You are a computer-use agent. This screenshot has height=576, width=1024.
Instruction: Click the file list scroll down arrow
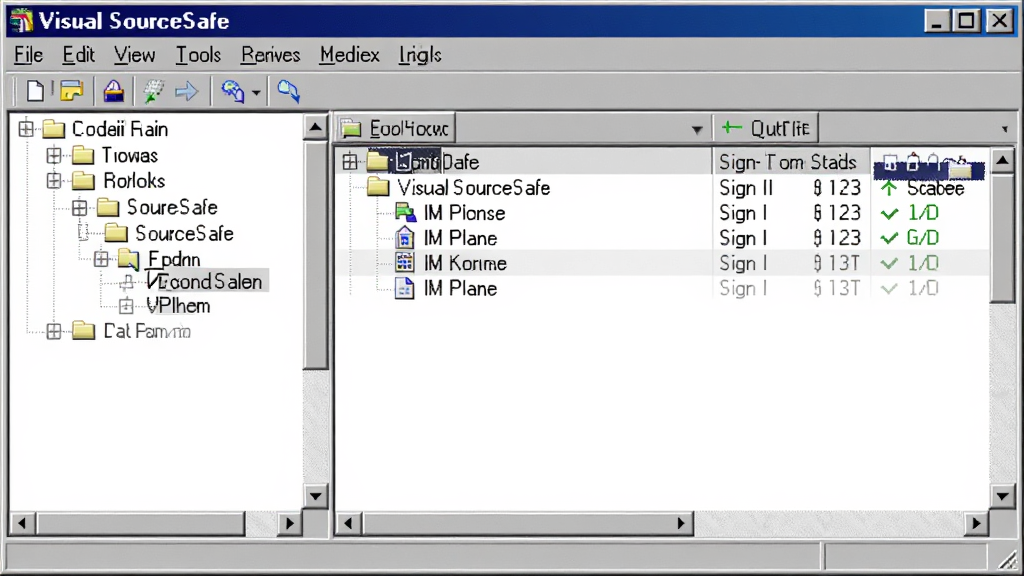pyautogui.click(x=1002, y=496)
